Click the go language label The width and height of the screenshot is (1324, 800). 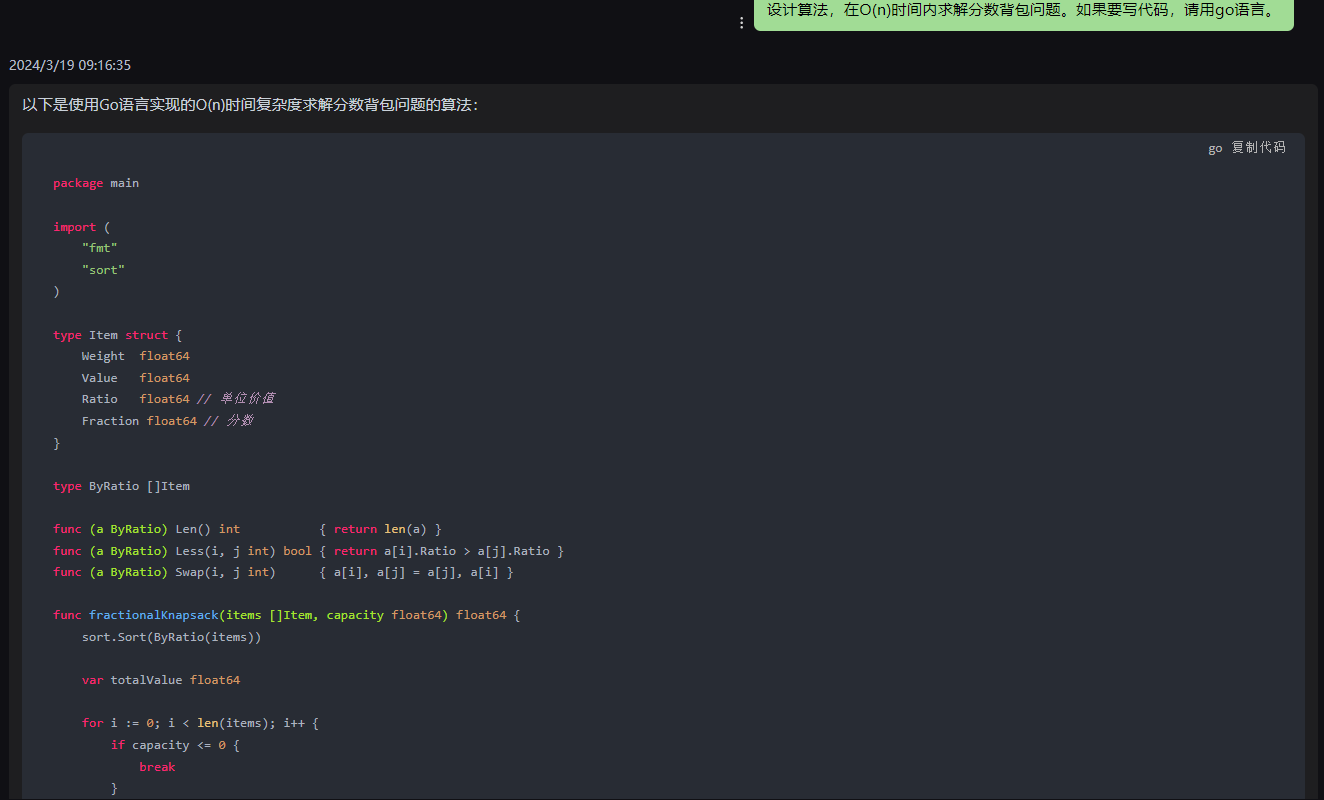(1215, 148)
